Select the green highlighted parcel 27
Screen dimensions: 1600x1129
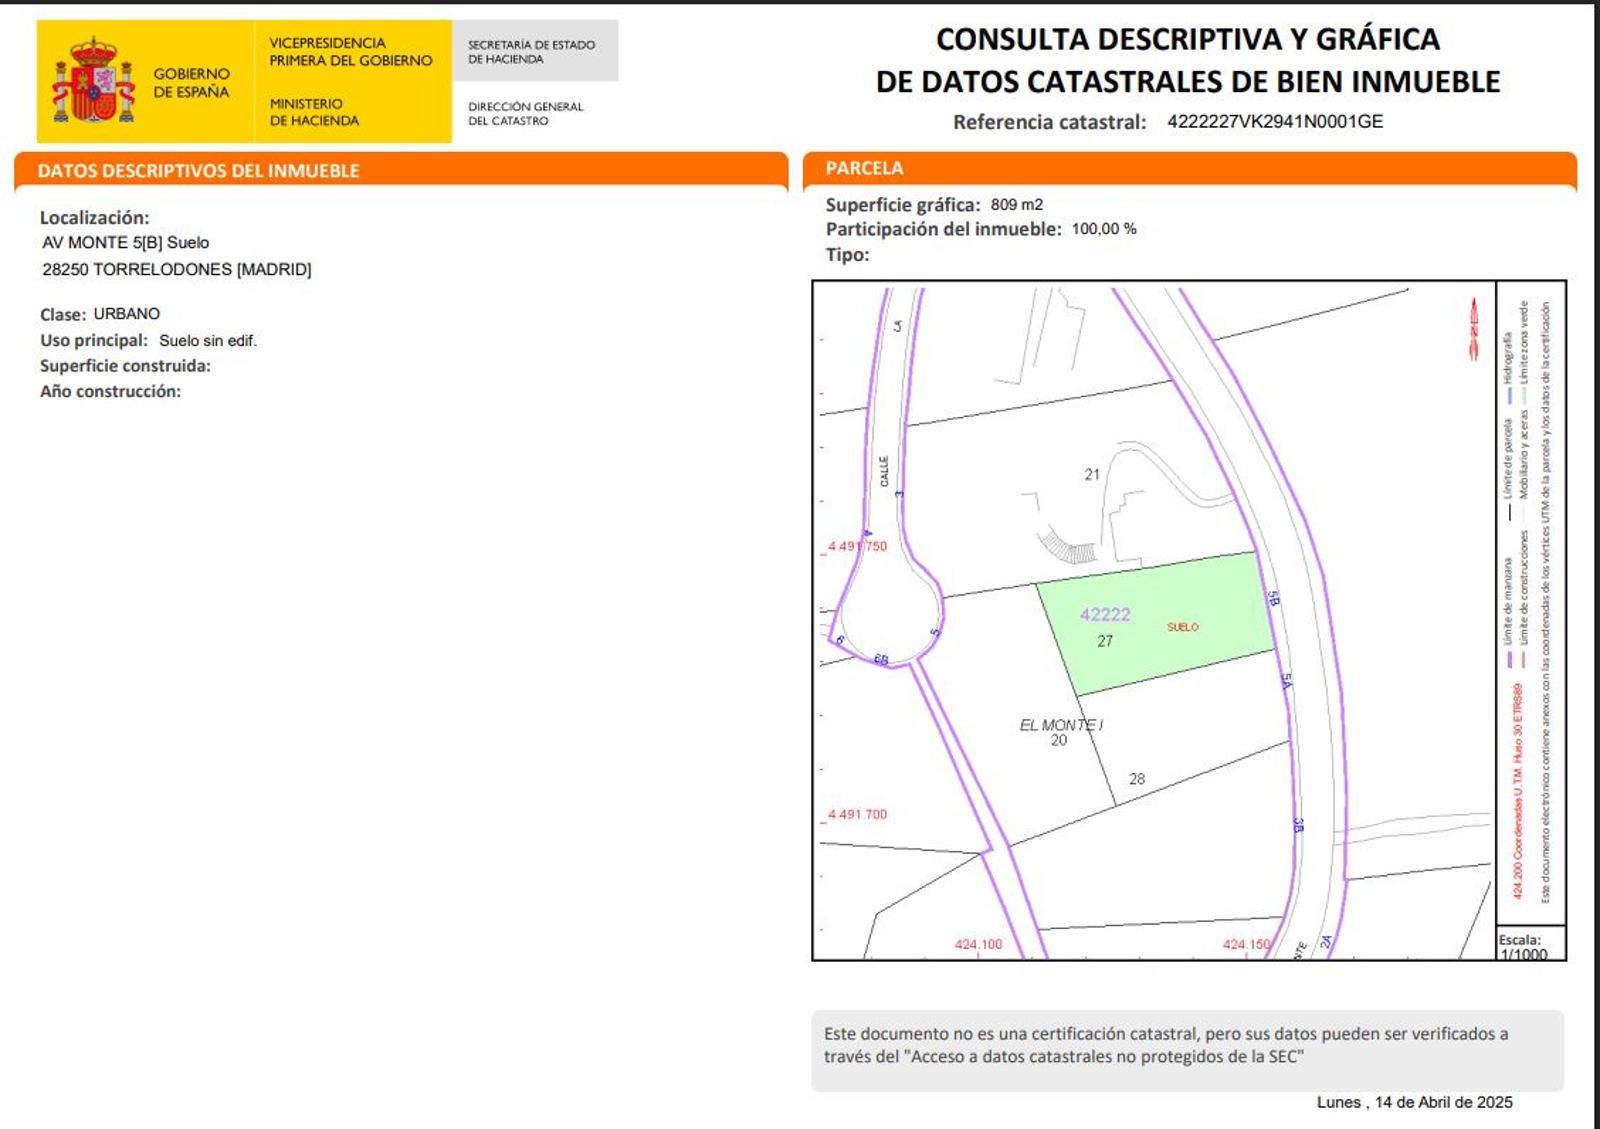1155,623
